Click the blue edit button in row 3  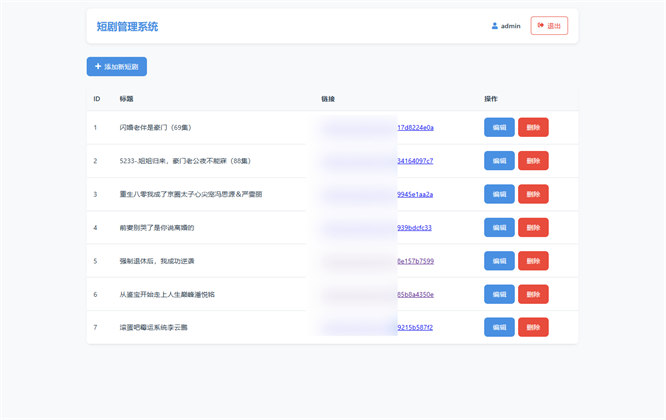pos(499,194)
